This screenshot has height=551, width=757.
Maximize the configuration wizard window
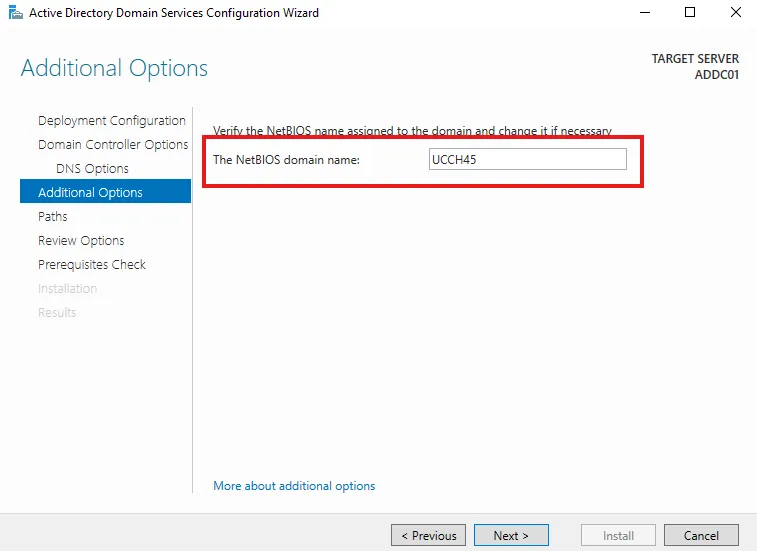click(689, 13)
